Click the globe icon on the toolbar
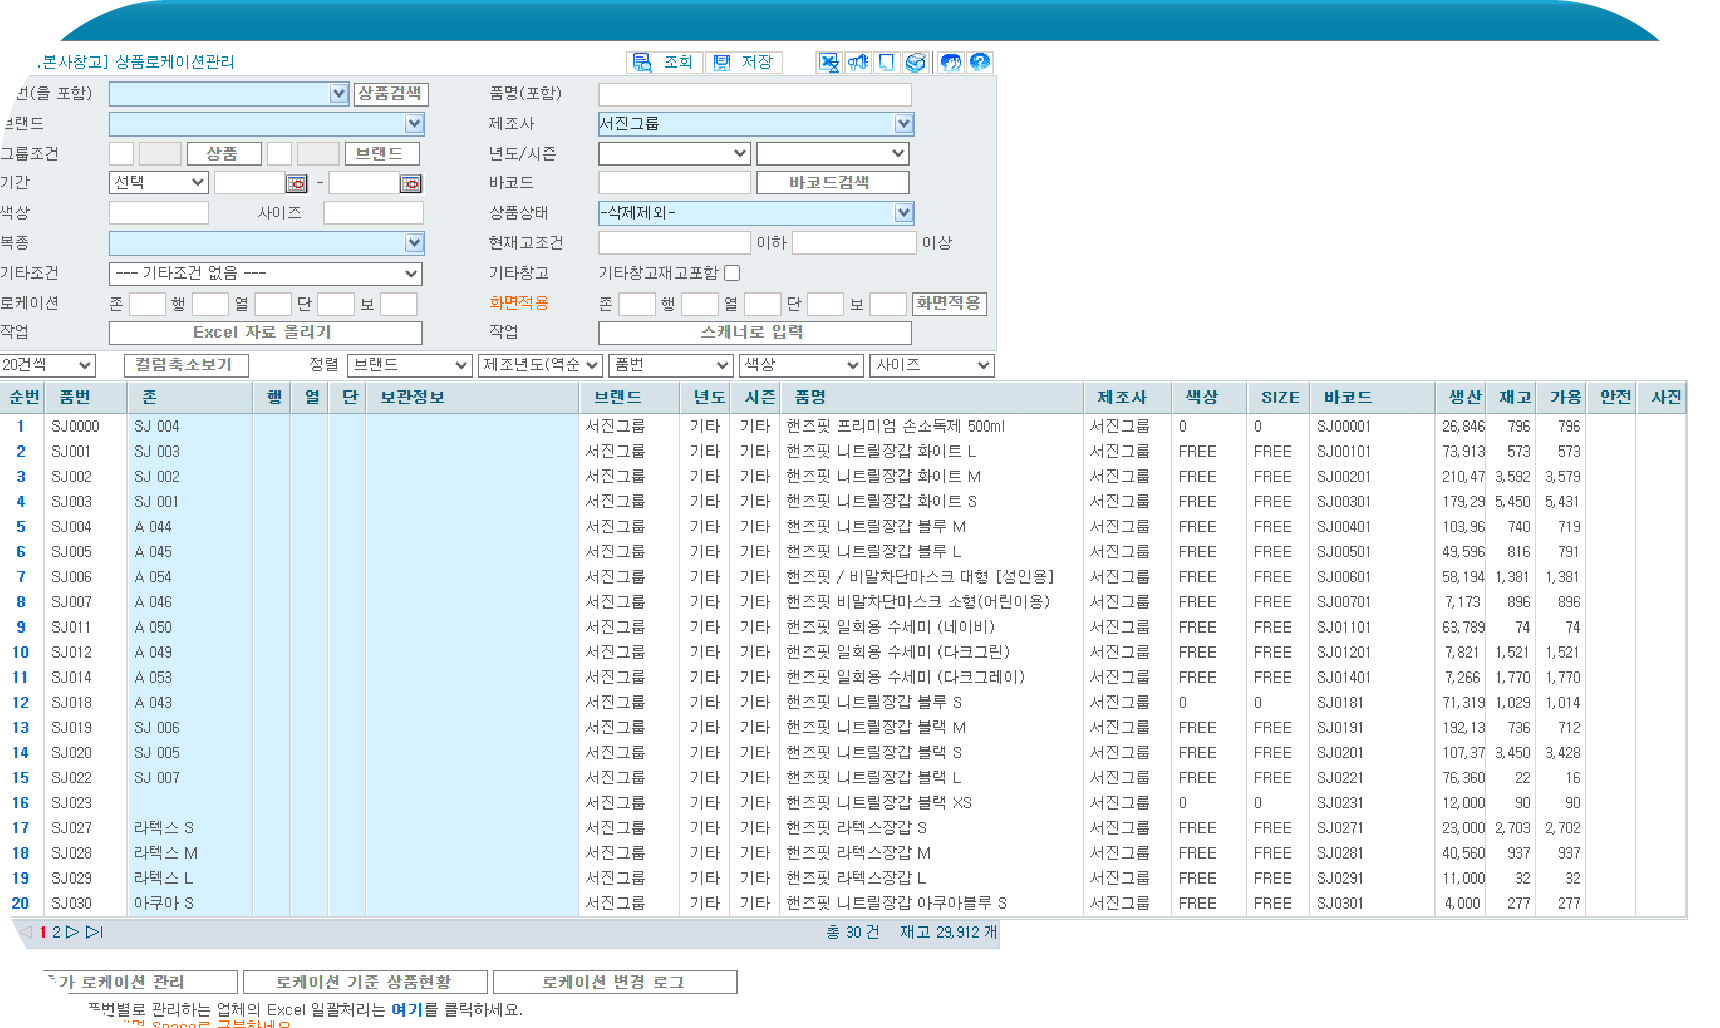 pyautogui.click(x=914, y=62)
